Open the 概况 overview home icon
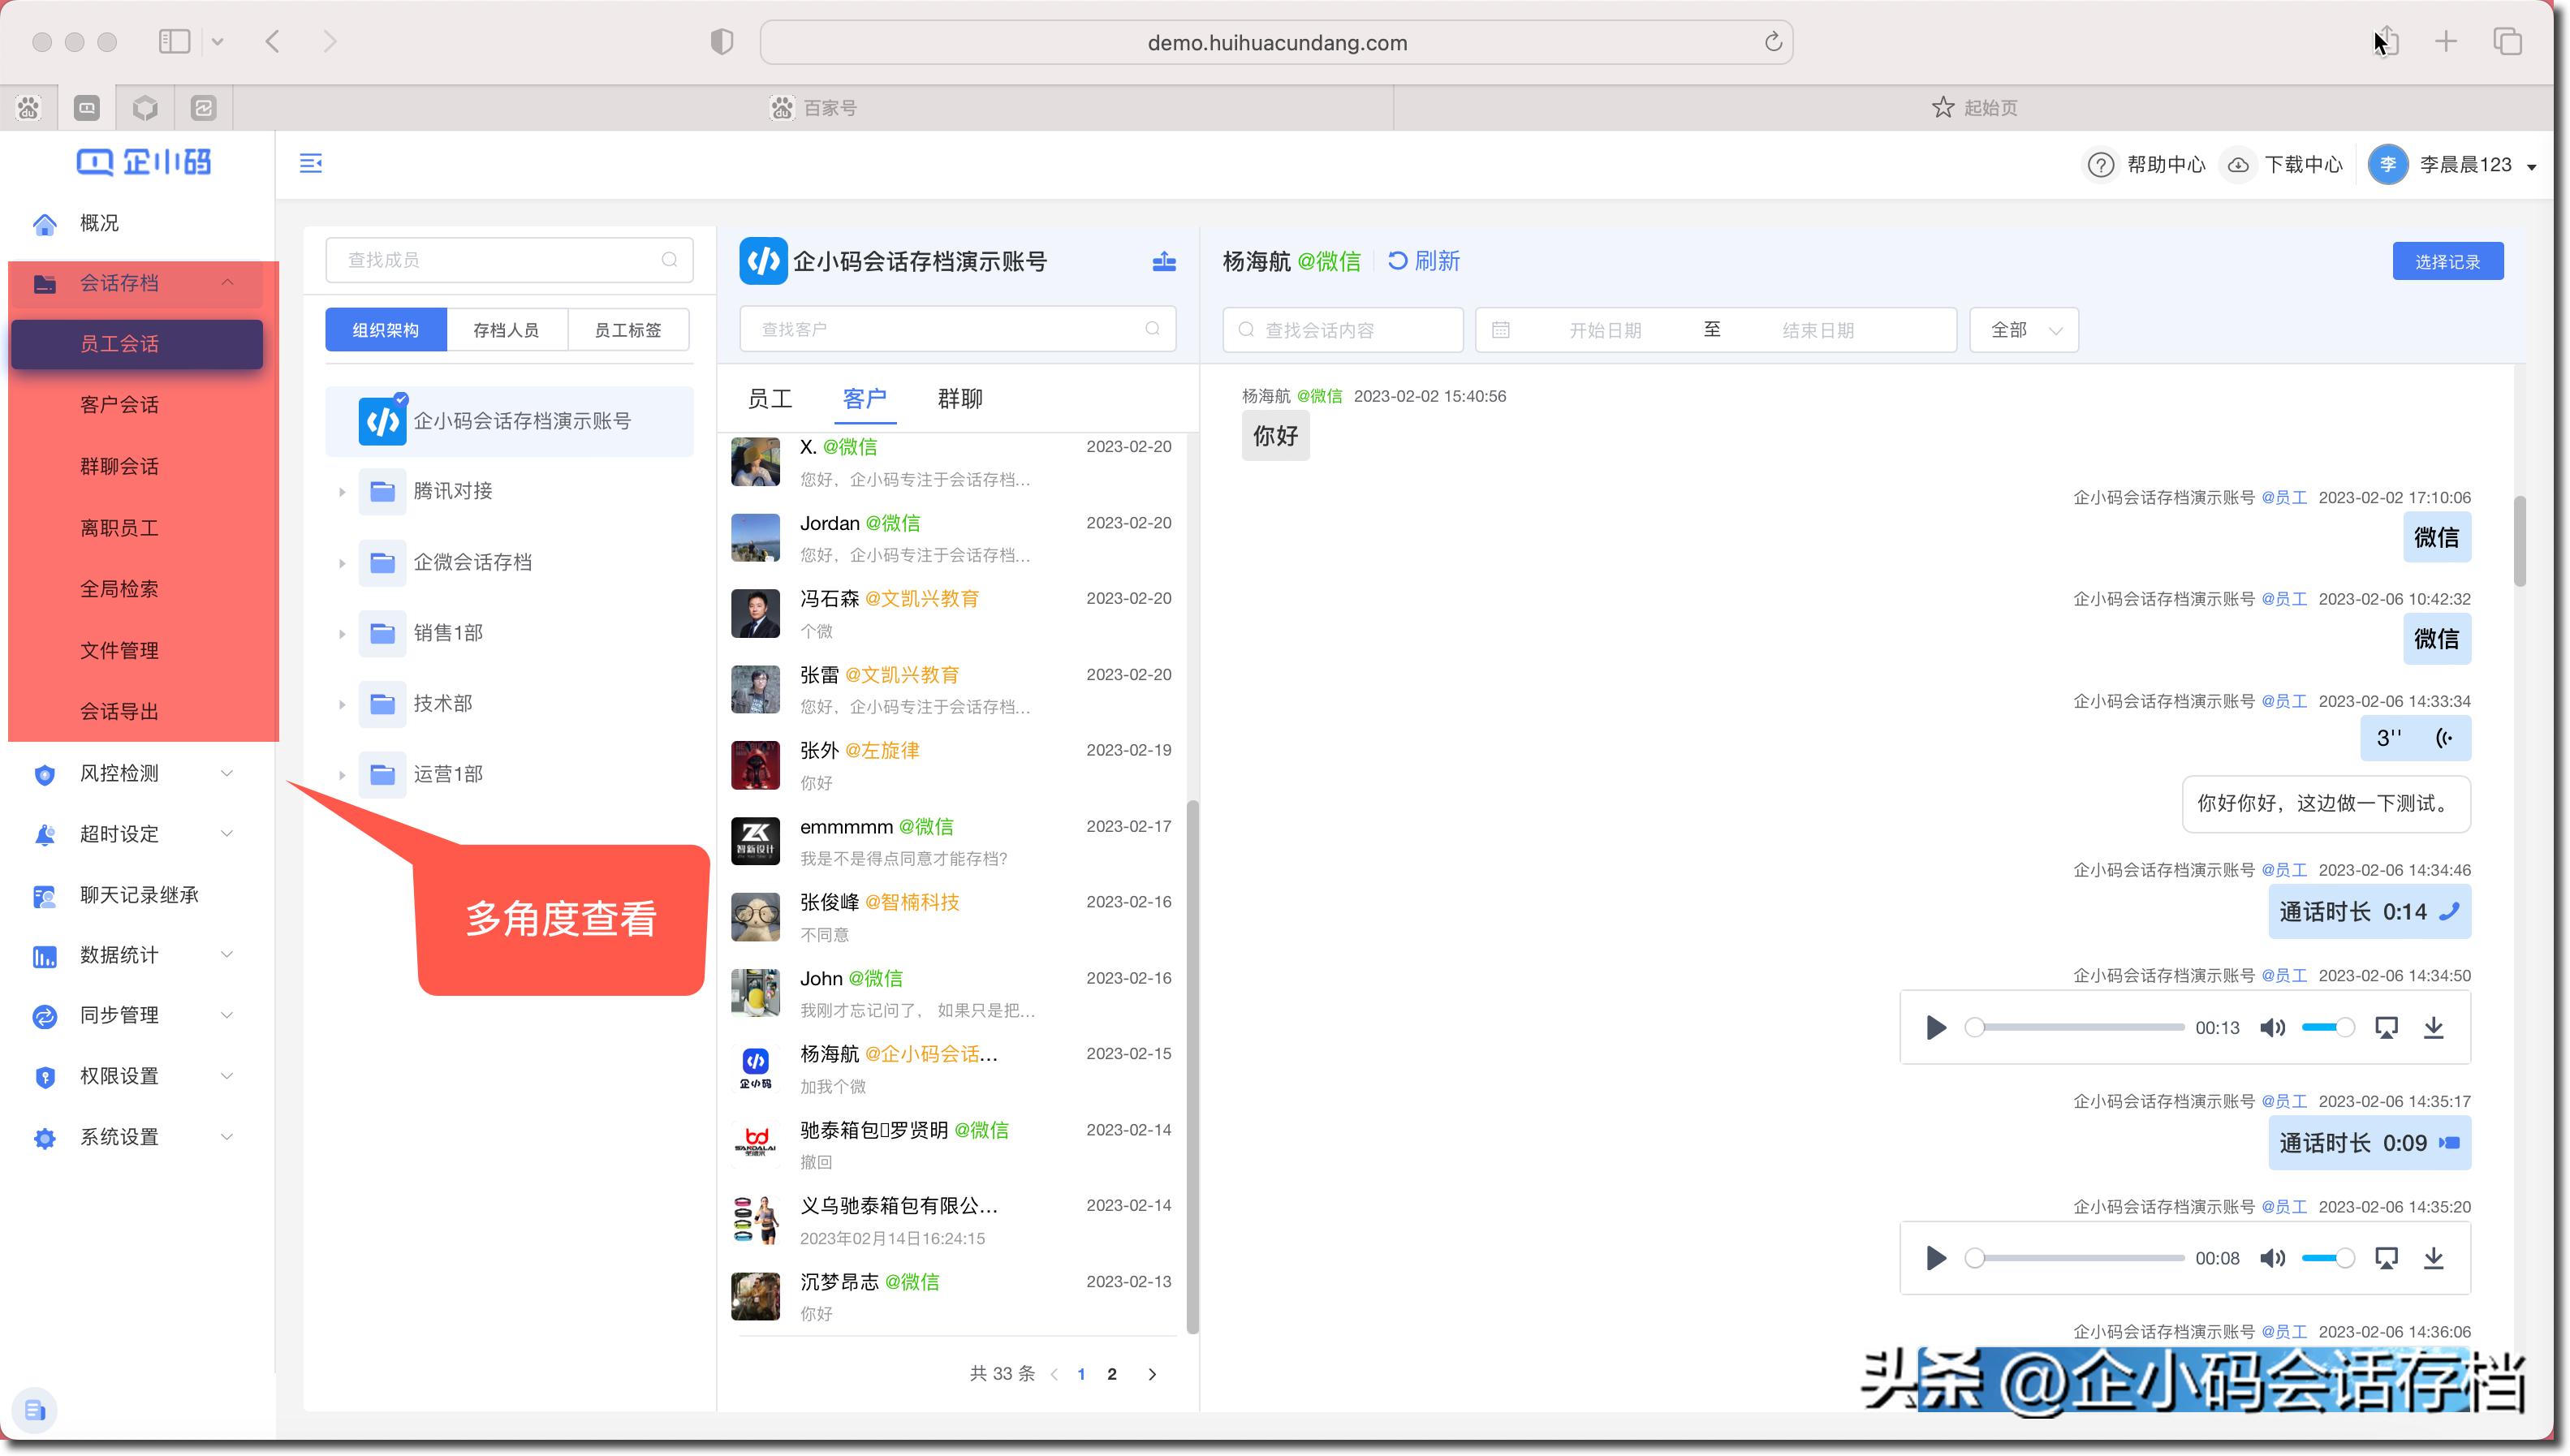The height and width of the screenshot is (1456, 2570). tap(45, 224)
